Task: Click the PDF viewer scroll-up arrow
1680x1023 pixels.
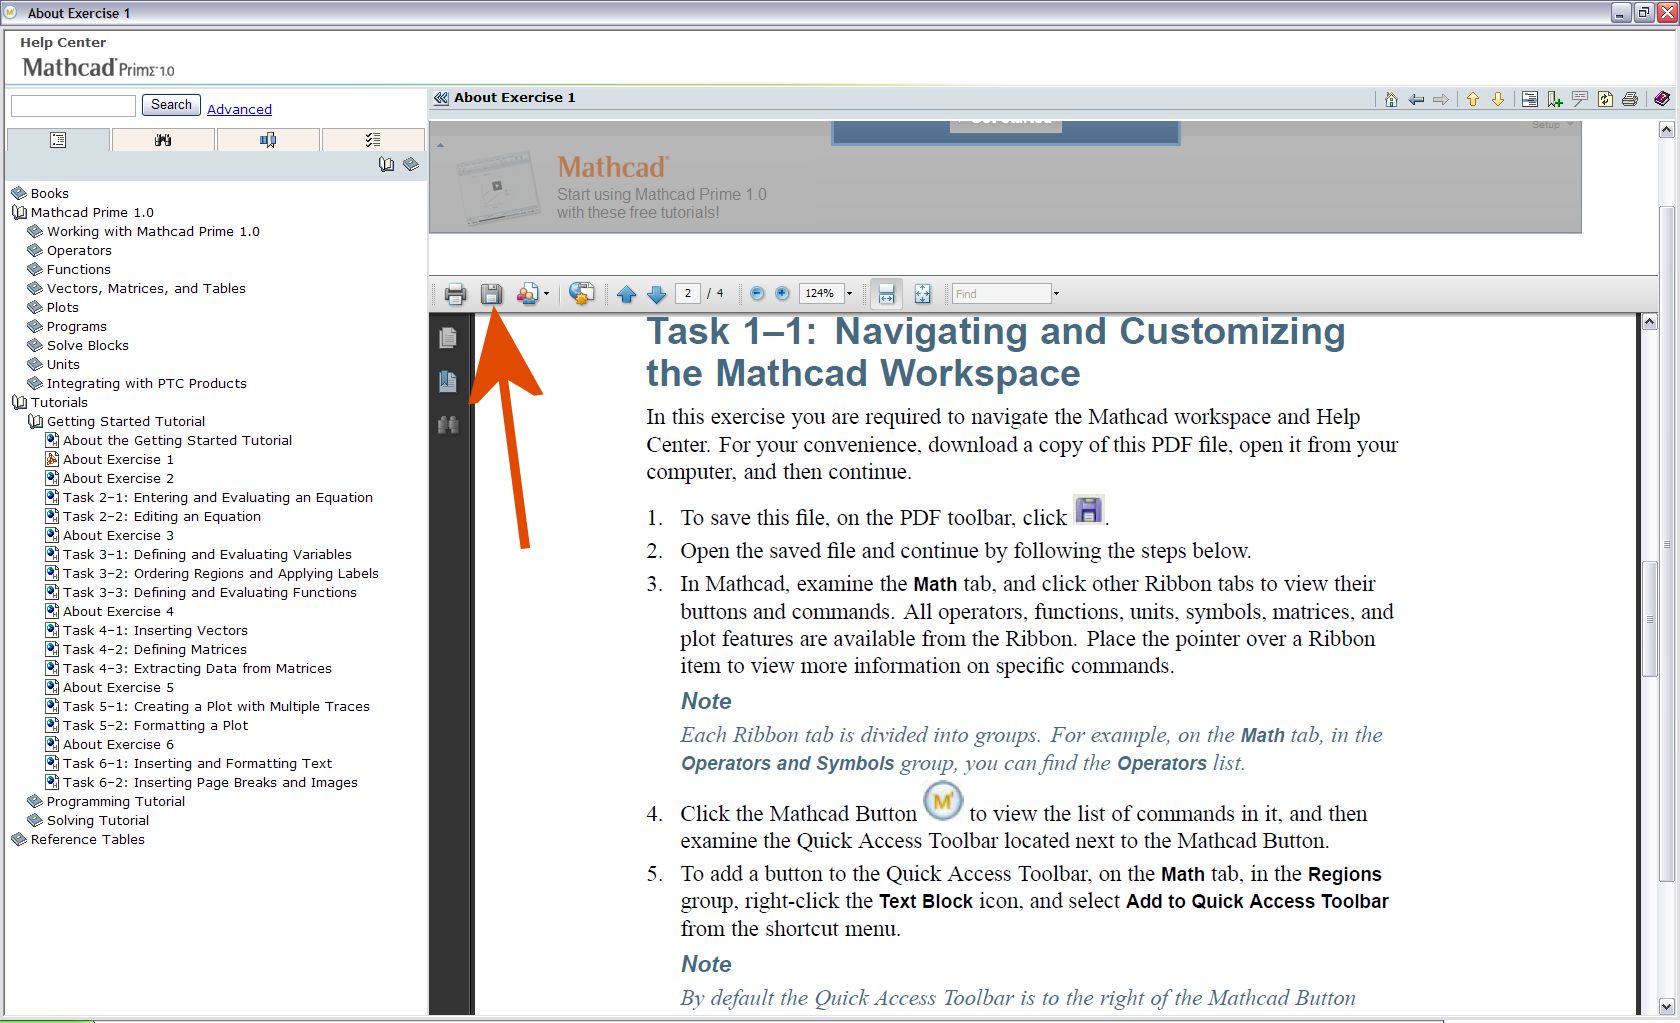Action: pos(1650,321)
